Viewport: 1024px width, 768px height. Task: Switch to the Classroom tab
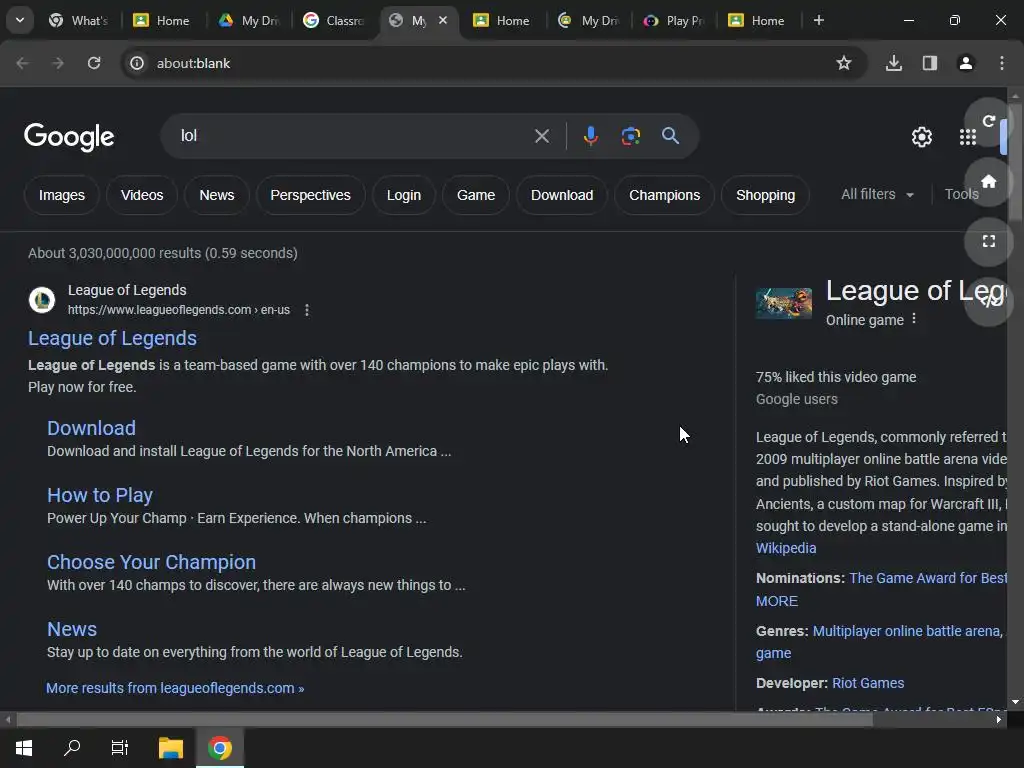pyautogui.click(x=332, y=21)
